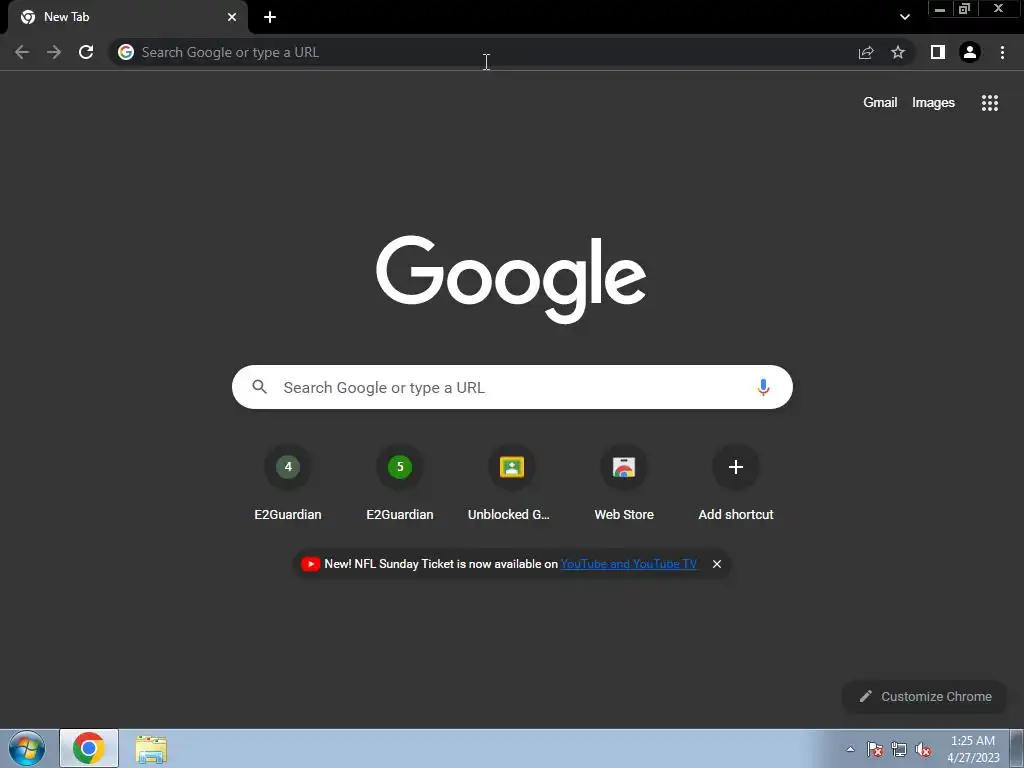Open Unblocked G... shortcut

click(x=511, y=482)
